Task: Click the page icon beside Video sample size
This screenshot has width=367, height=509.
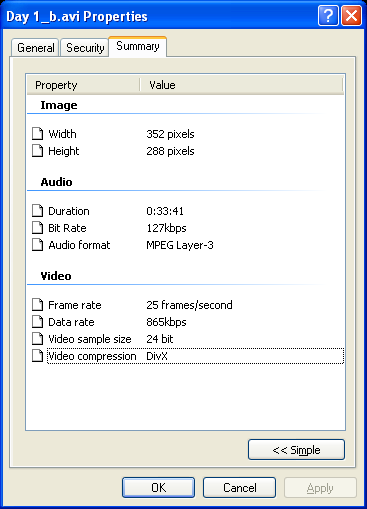Action: (x=38, y=339)
